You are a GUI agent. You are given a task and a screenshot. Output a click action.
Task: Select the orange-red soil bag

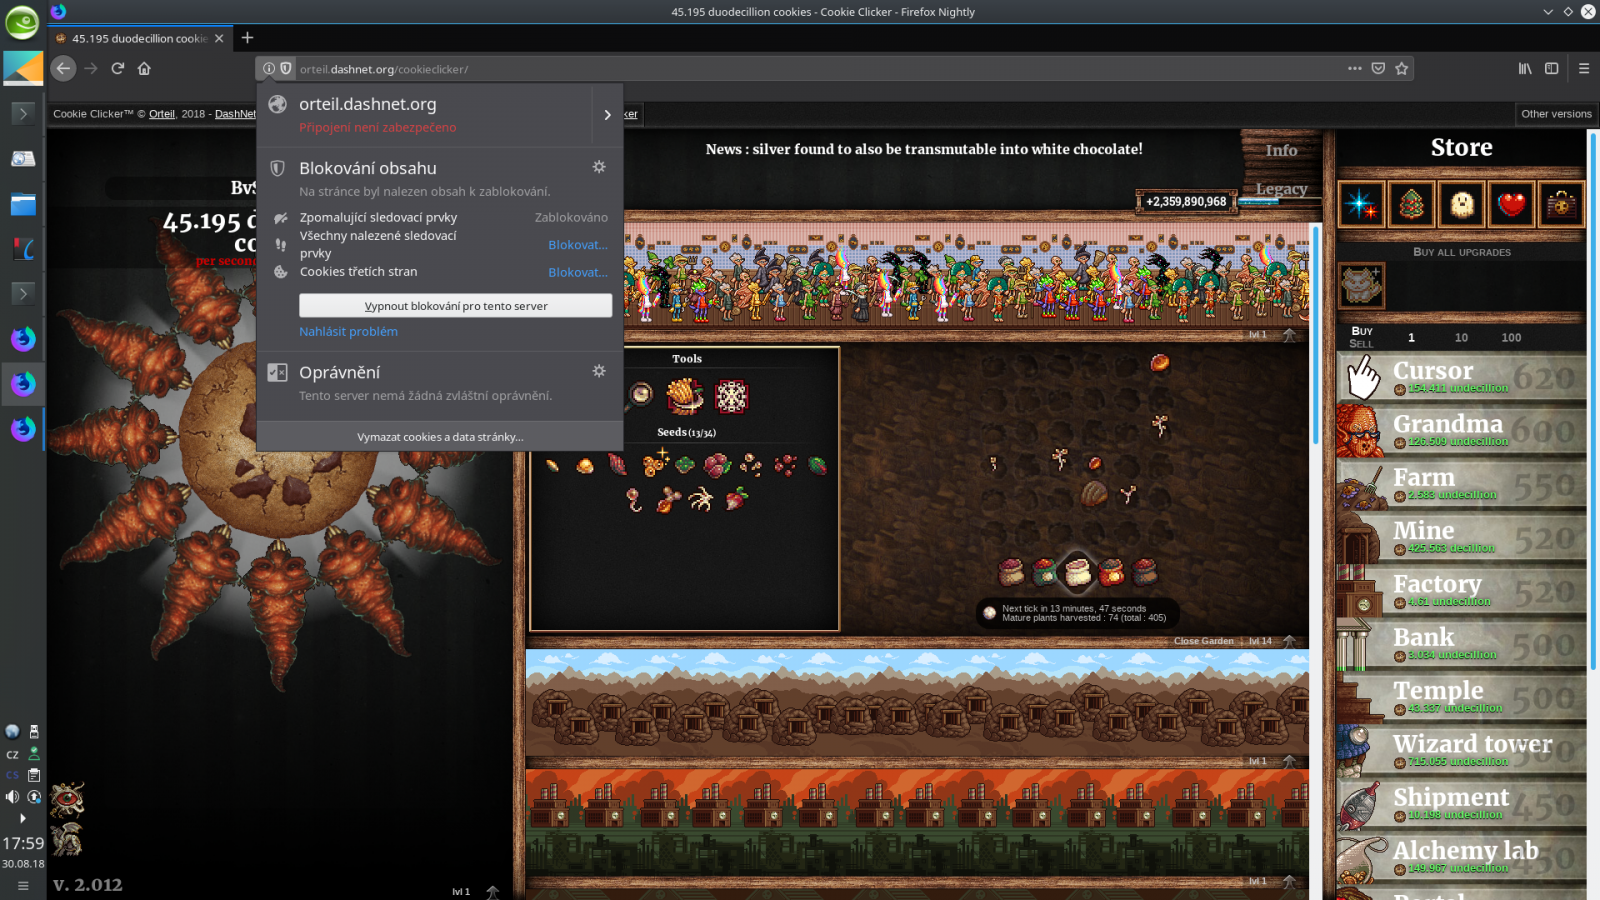tap(1111, 572)
